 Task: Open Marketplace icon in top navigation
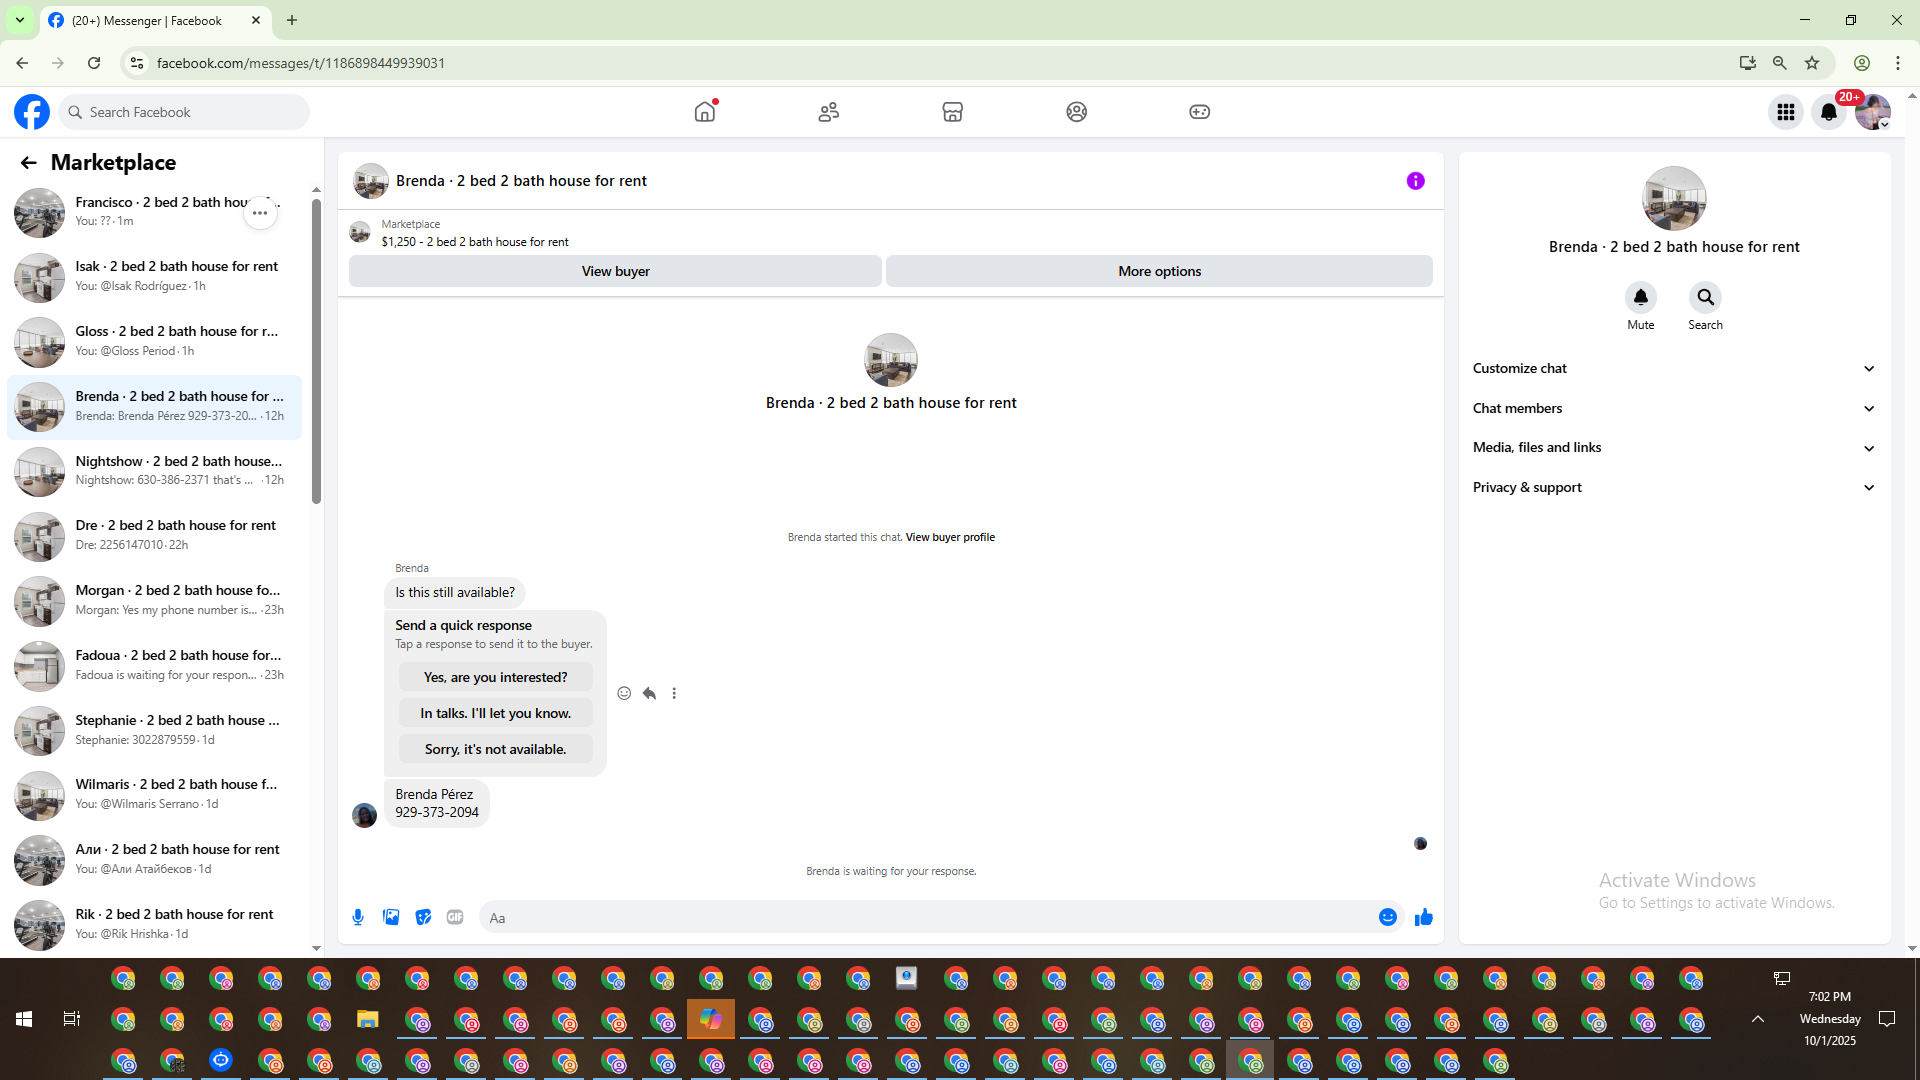tap(953, 112)
